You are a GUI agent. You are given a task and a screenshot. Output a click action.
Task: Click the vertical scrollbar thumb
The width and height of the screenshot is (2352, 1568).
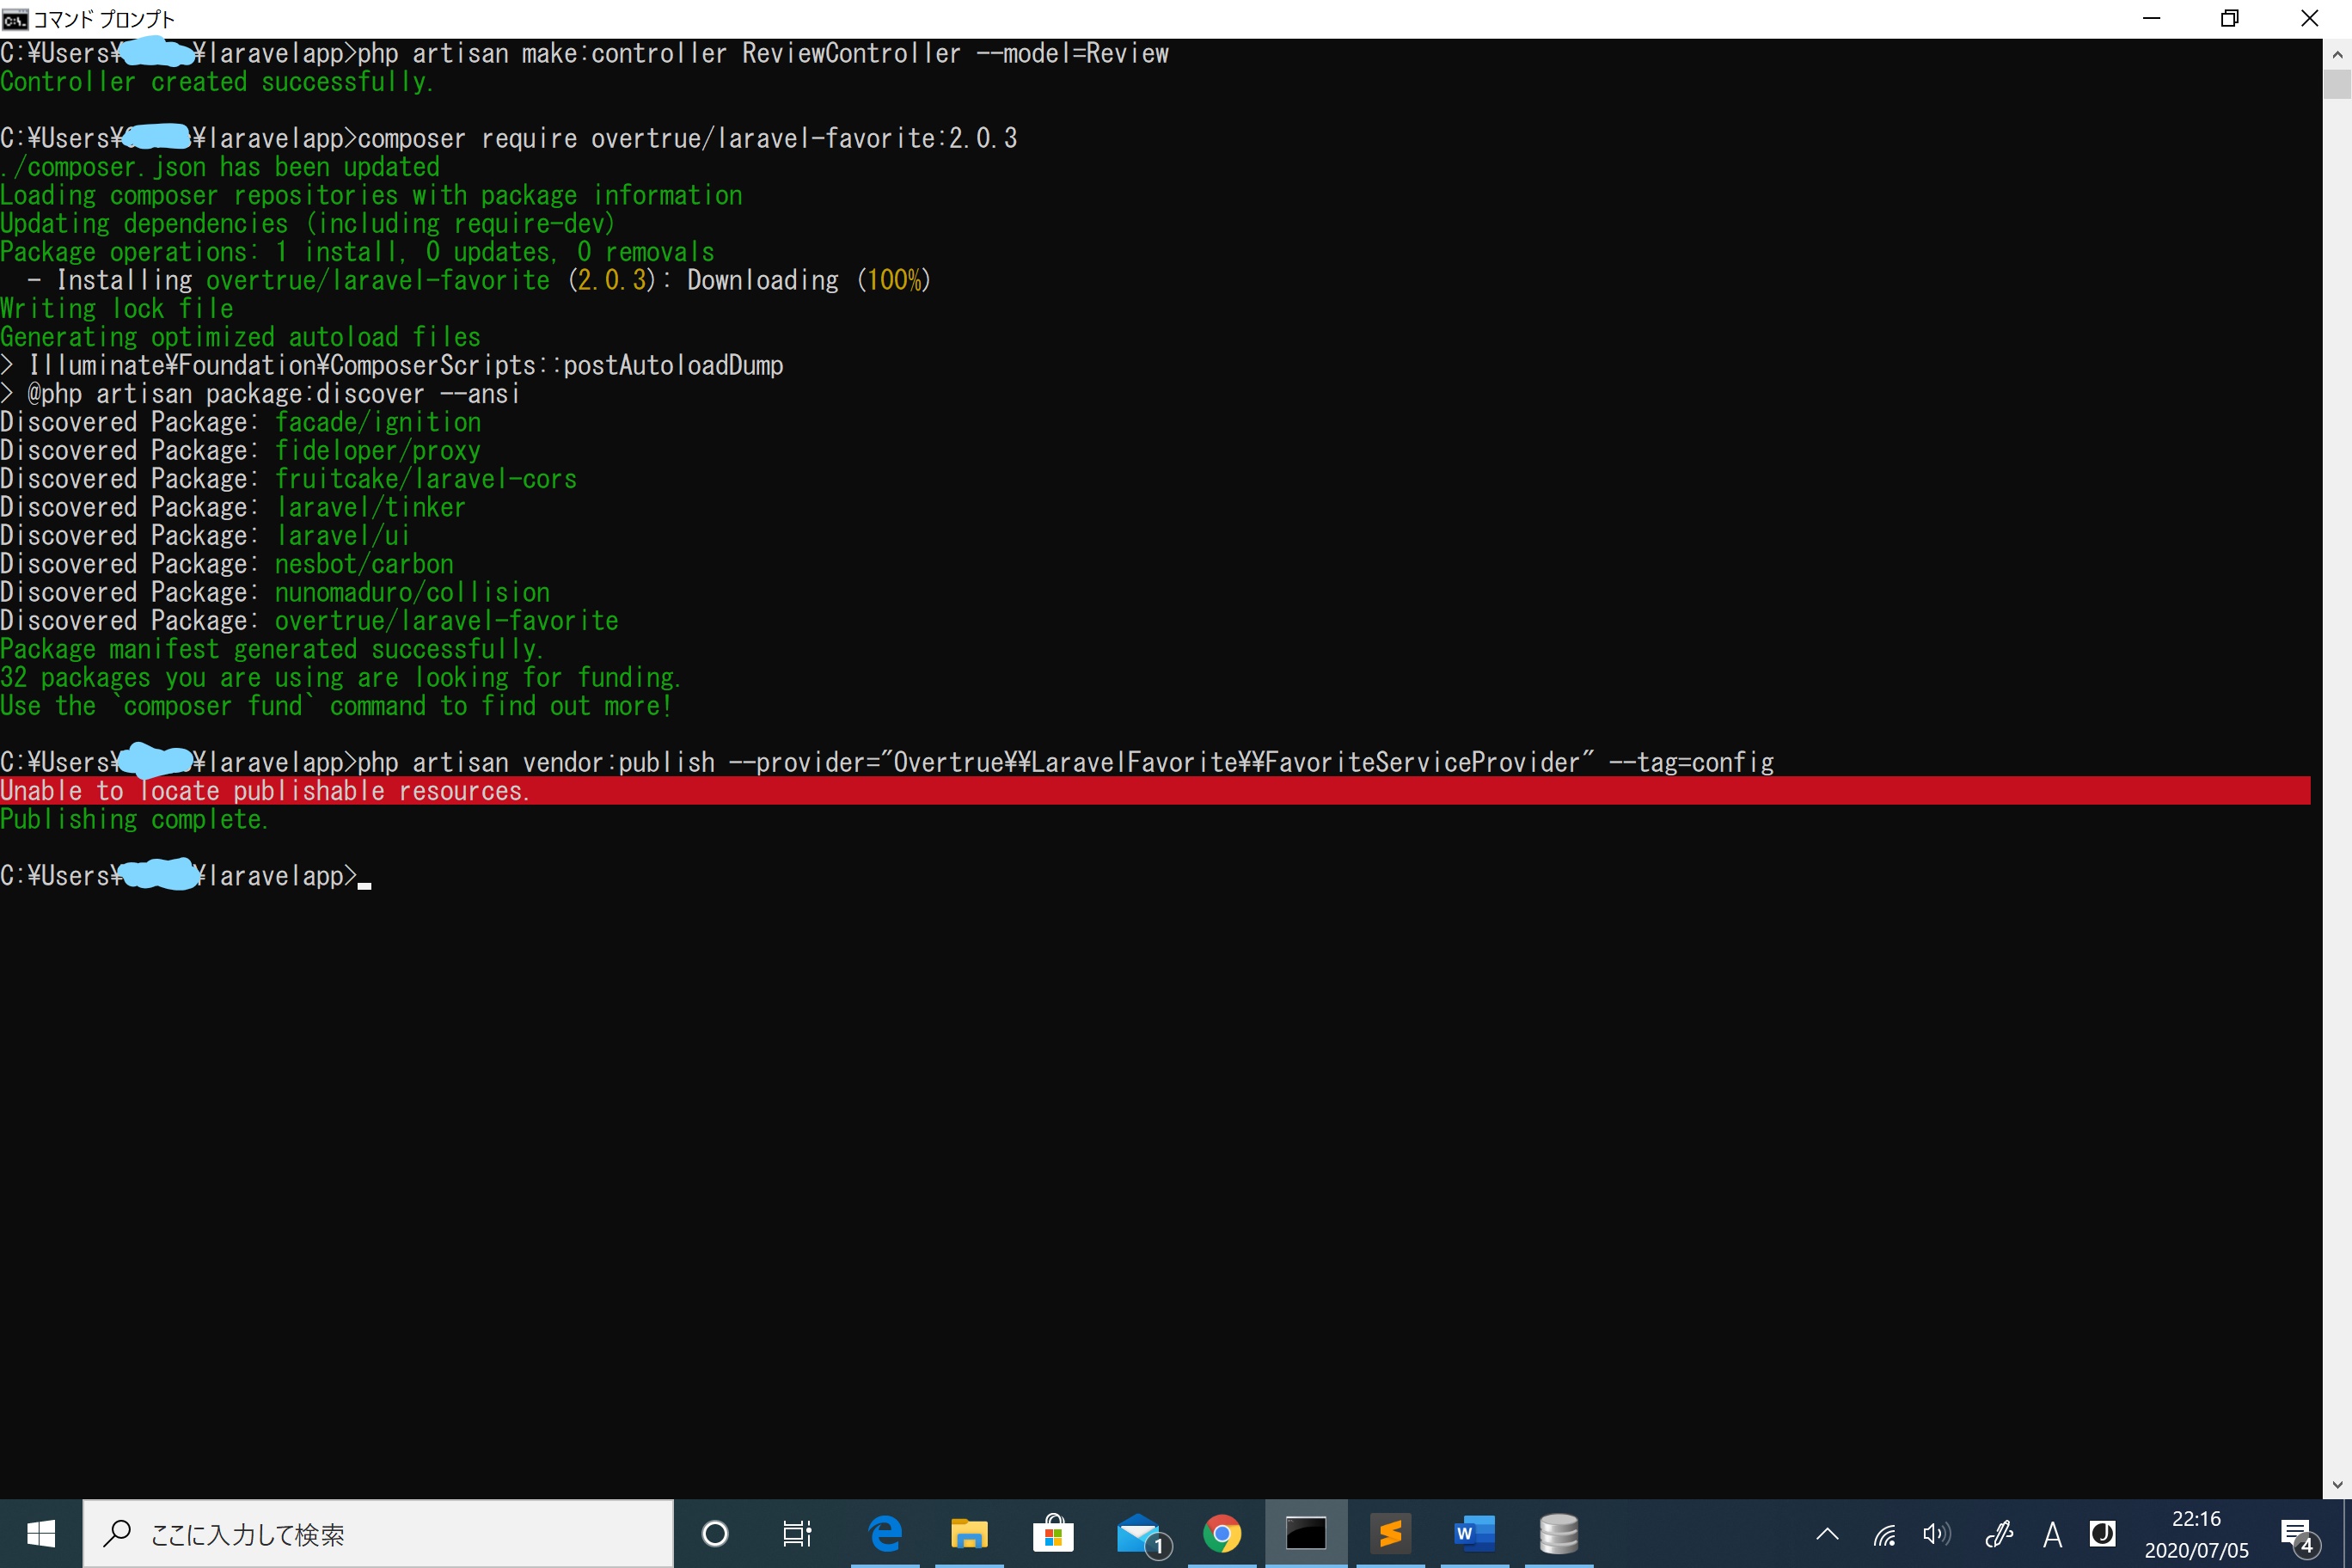click(x=2337, y=84)
